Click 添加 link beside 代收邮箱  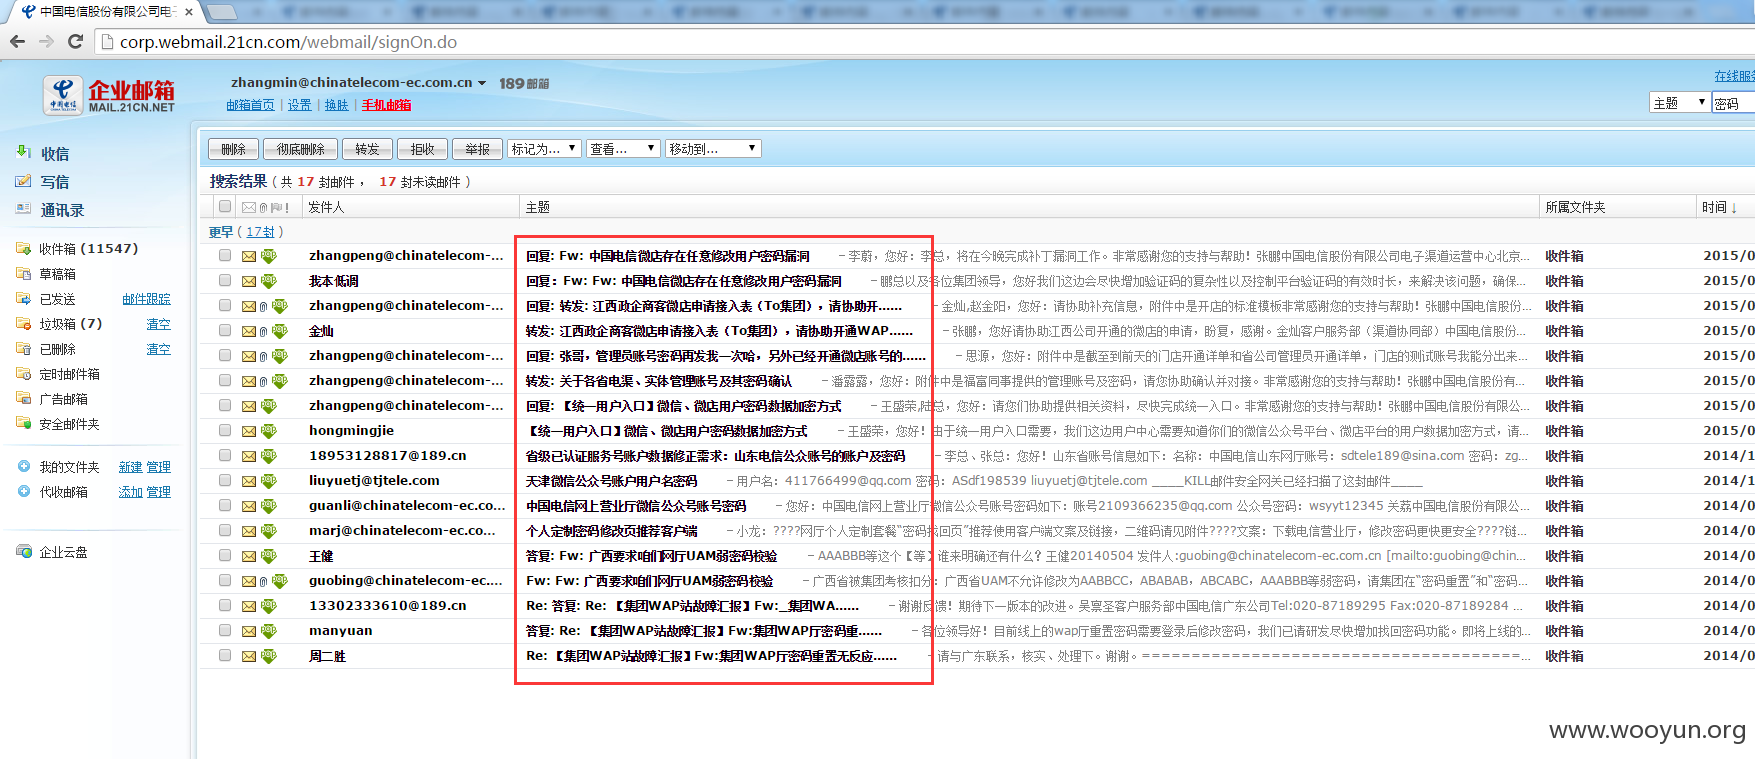coord(130,492)
